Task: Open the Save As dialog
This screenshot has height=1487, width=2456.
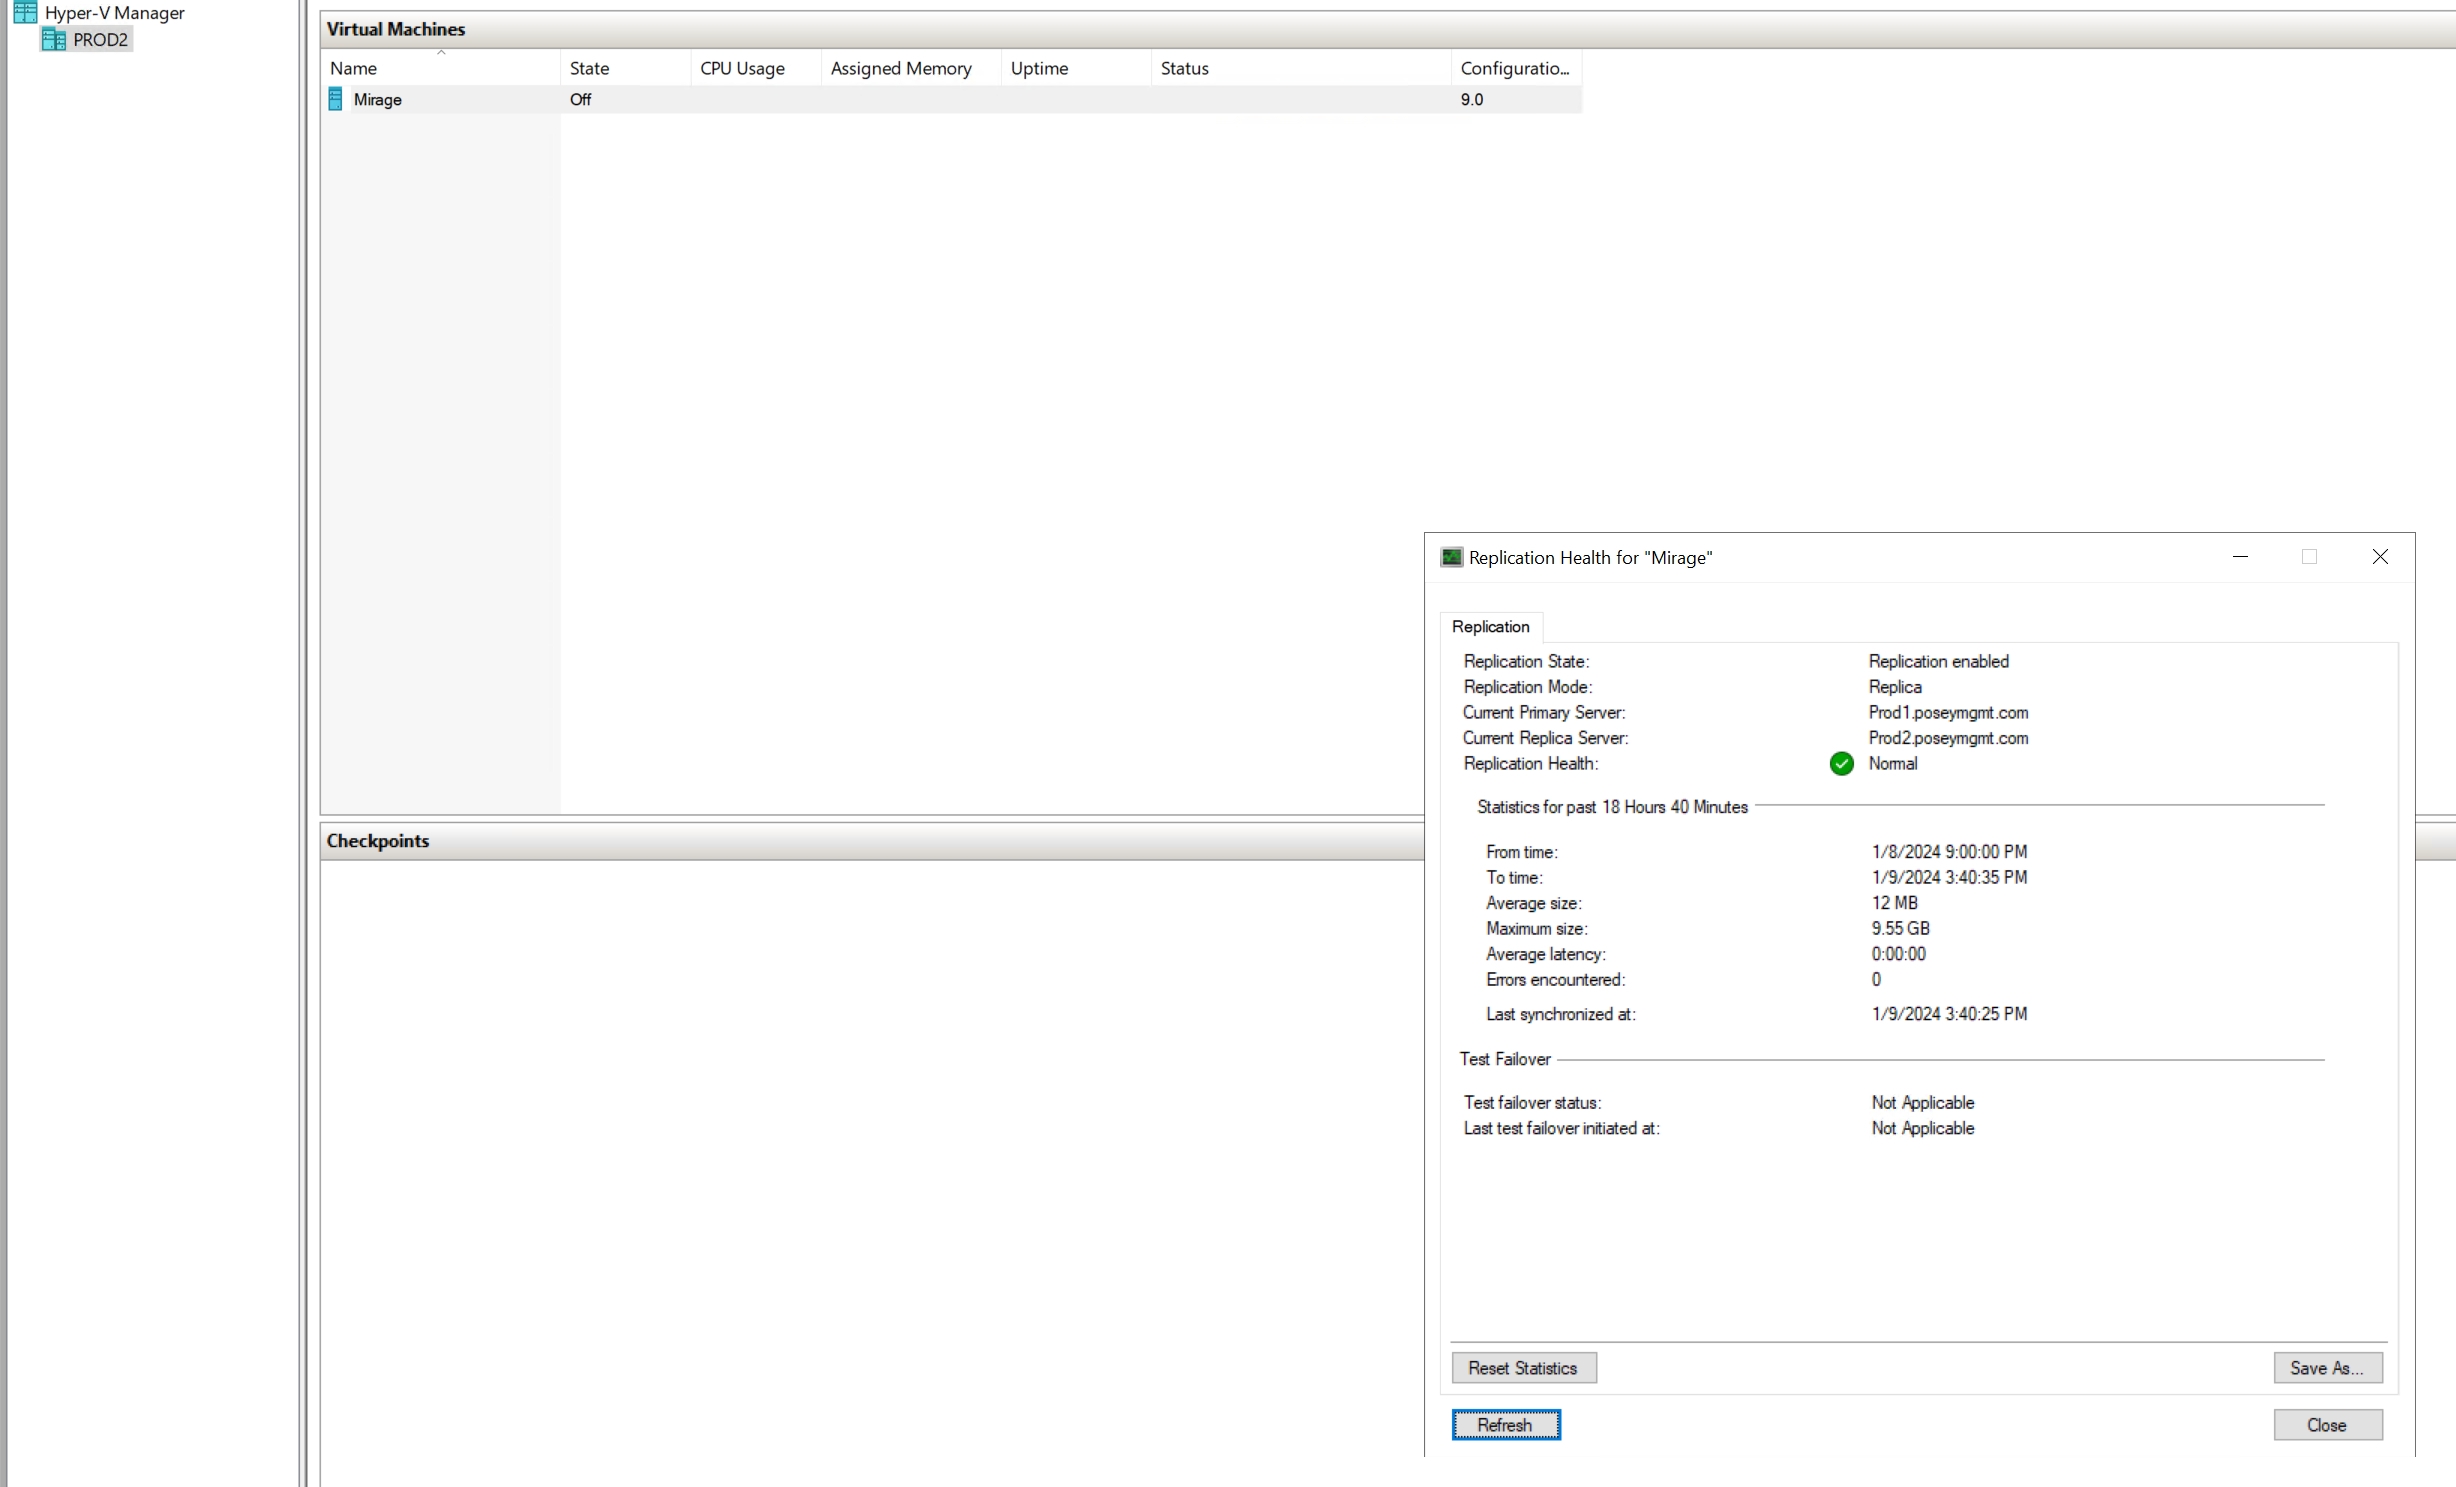Action: click(x=2327, y=1368)
